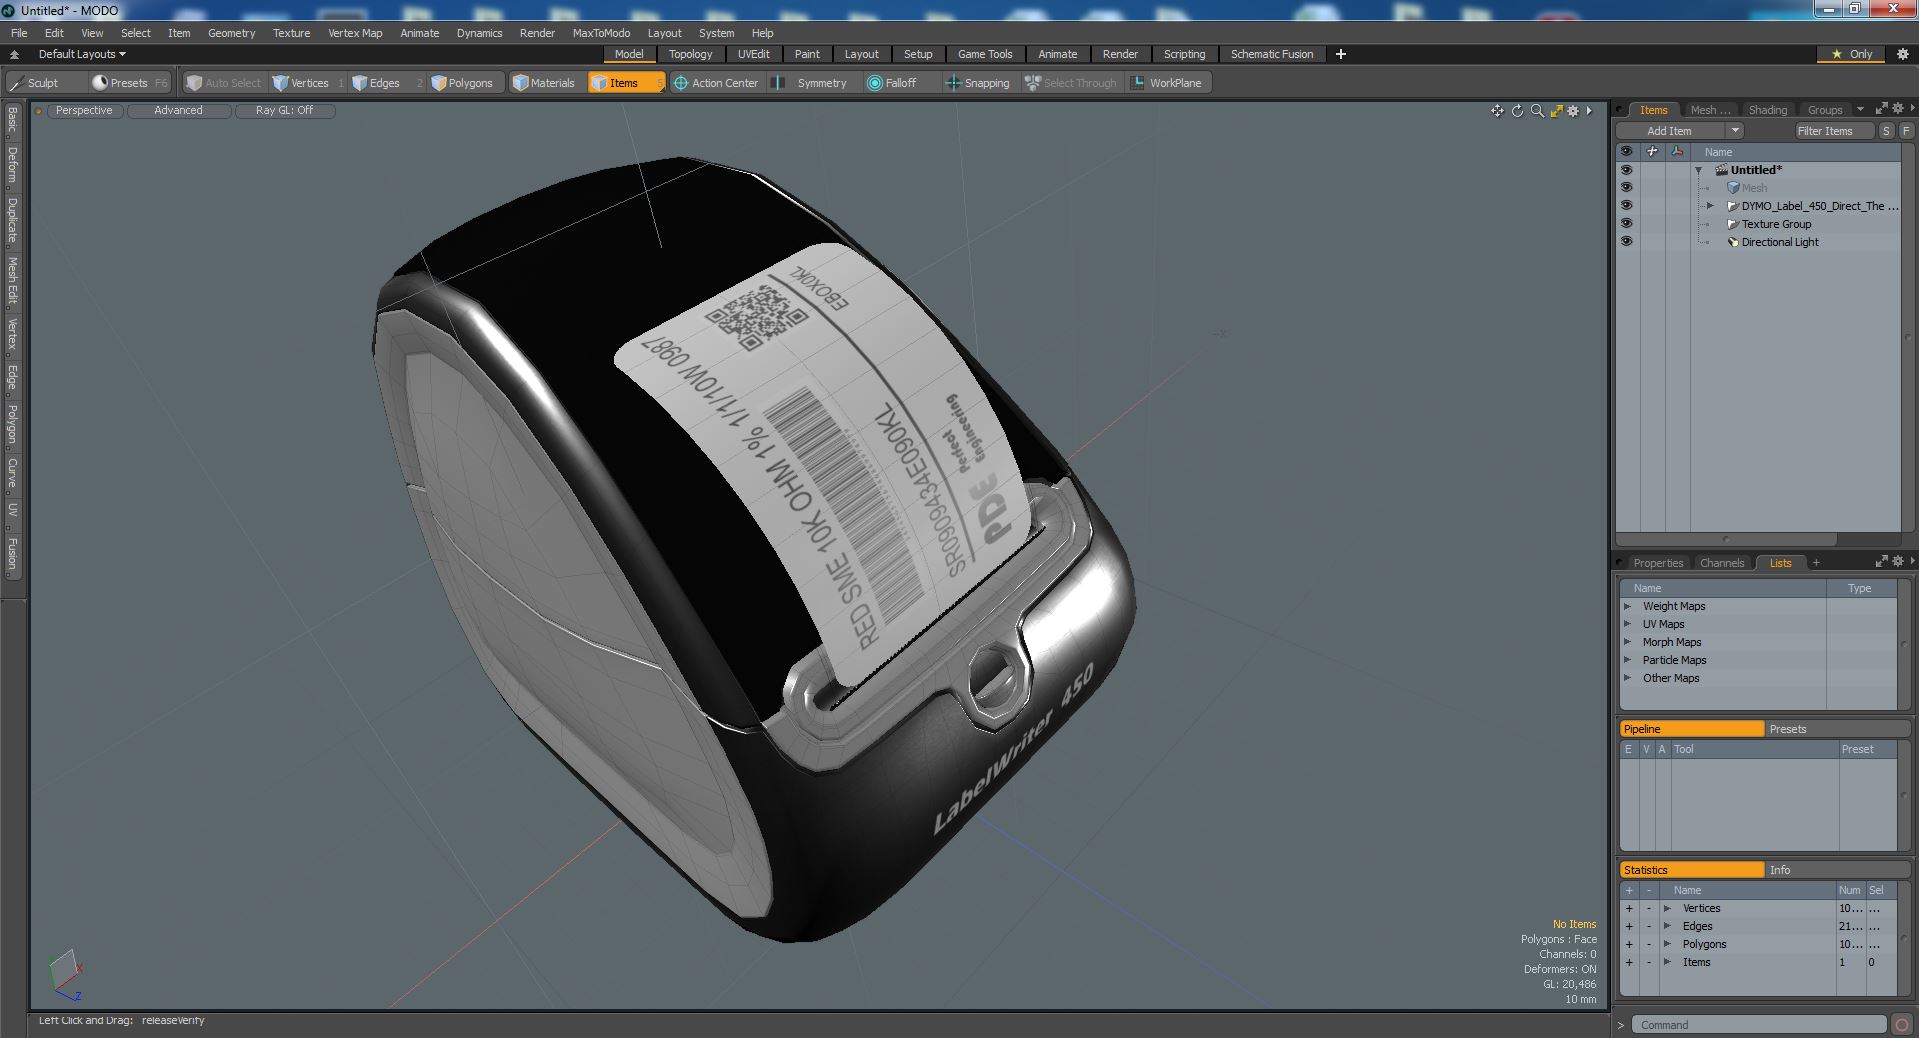Click the Lists panel expand arrows icon
The width and height of the screenshot is (1919, 1038).
click(1881, 562)
